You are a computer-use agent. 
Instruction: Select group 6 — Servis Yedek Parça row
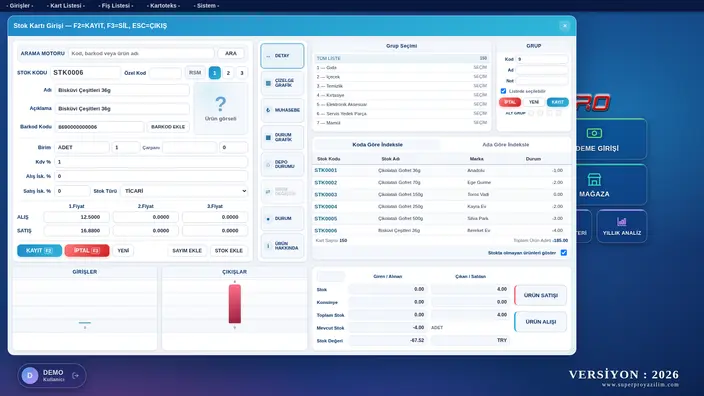click(401, 114)
